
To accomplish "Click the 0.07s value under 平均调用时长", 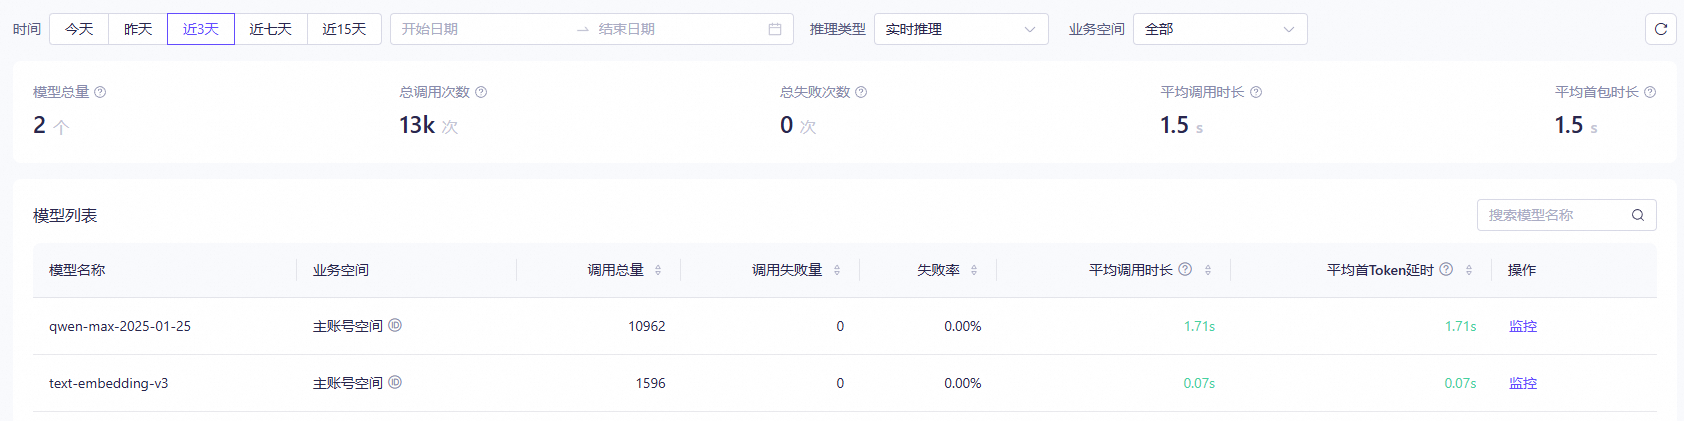I will [x=1199, y=383].
